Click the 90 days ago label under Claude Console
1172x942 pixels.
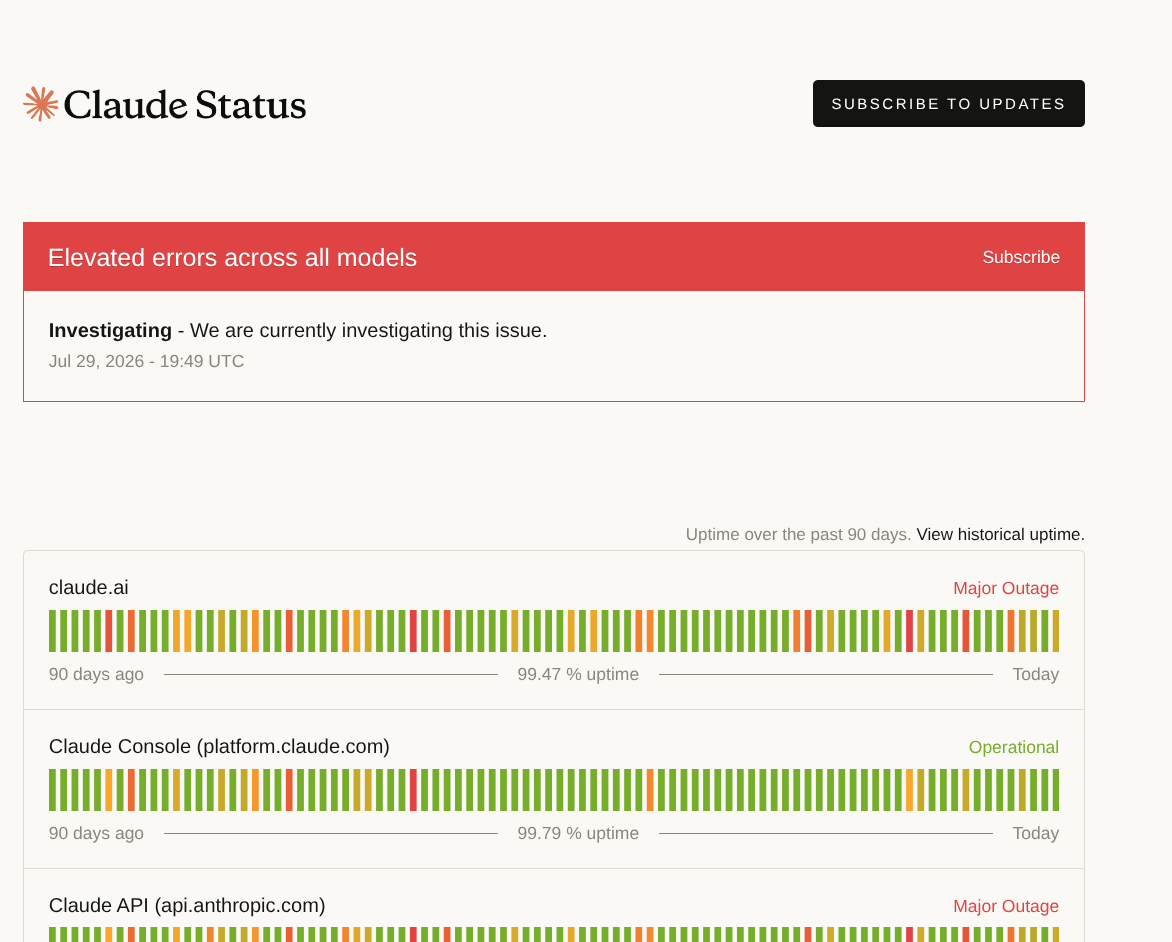click(96, 834)
